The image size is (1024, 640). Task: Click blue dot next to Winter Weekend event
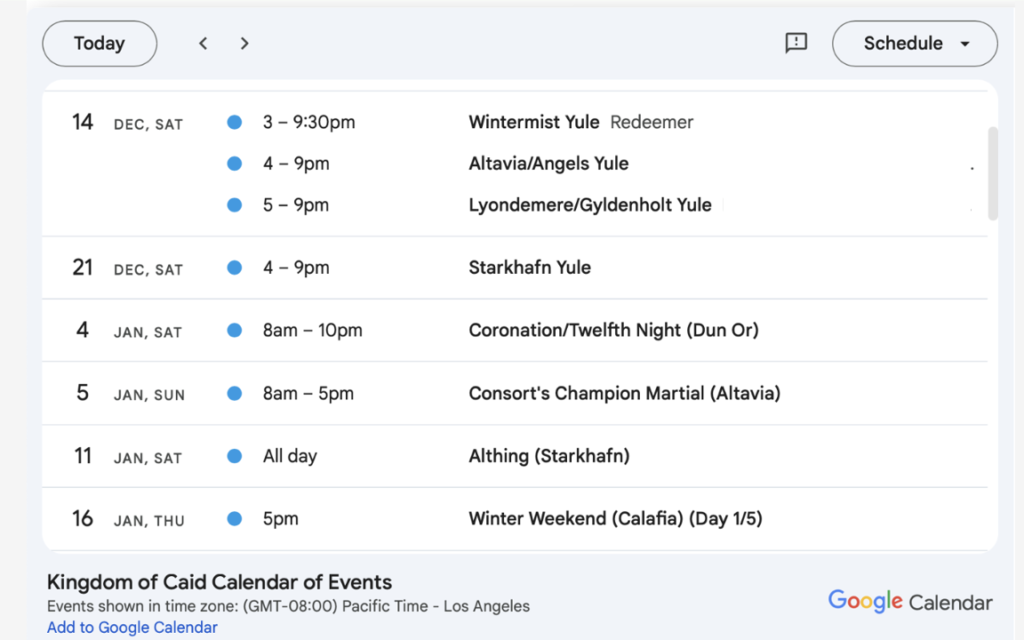pos(234,519)
